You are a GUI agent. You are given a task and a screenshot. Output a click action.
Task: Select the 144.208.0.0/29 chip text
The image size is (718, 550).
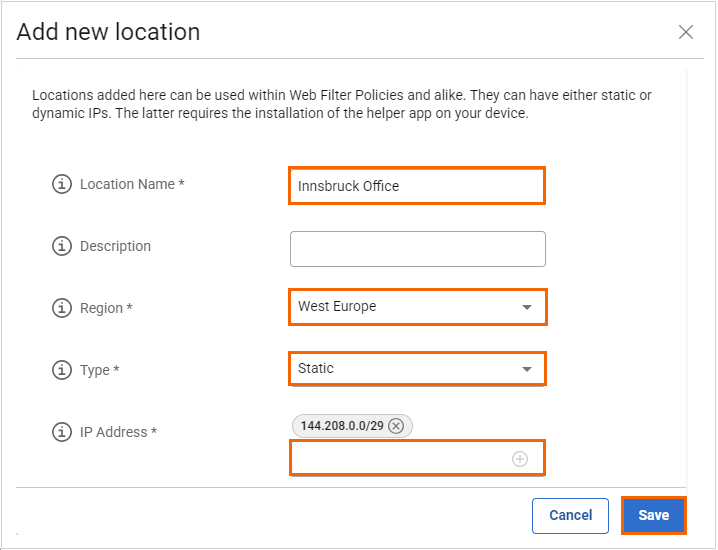[342, 426]
